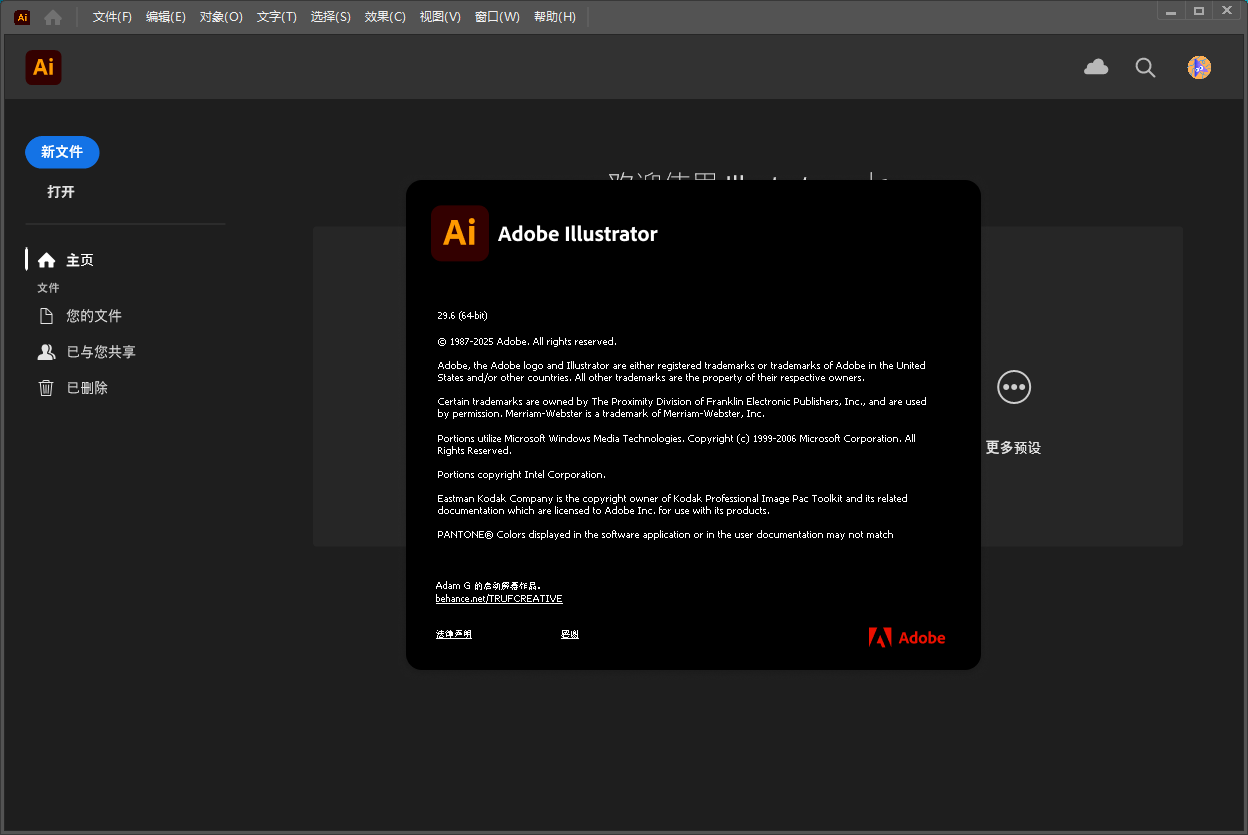
Task: Open the 文件 menu
Action: coord(110,16)
